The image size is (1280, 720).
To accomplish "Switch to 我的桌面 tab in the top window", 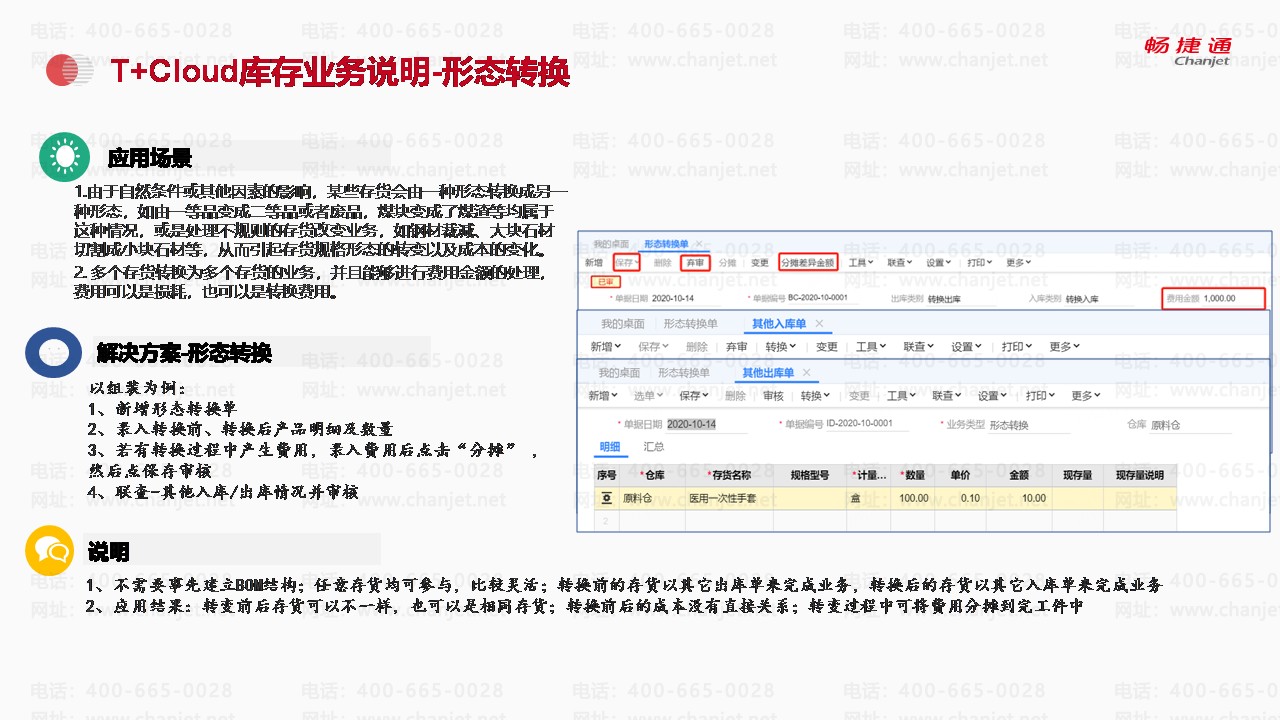I will click(x=611, y=243).
